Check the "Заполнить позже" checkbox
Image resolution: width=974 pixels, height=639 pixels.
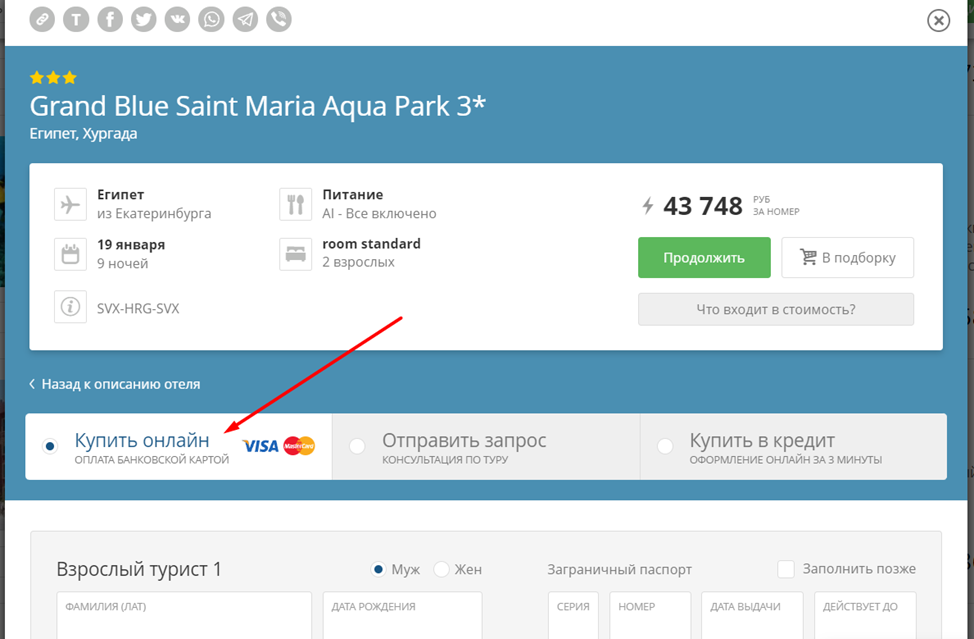(786, 569)
